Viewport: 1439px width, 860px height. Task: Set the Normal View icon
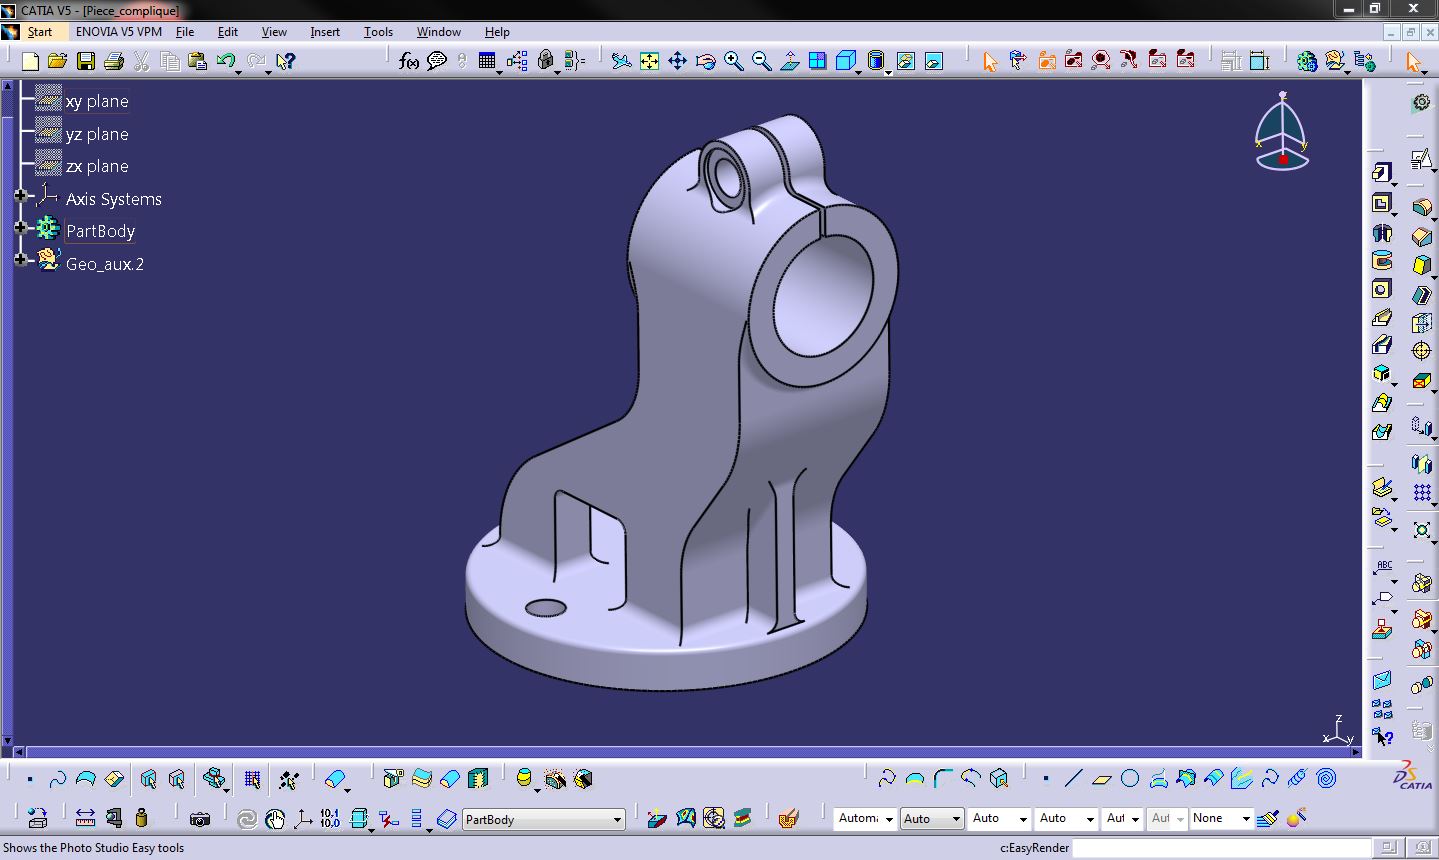789,61
